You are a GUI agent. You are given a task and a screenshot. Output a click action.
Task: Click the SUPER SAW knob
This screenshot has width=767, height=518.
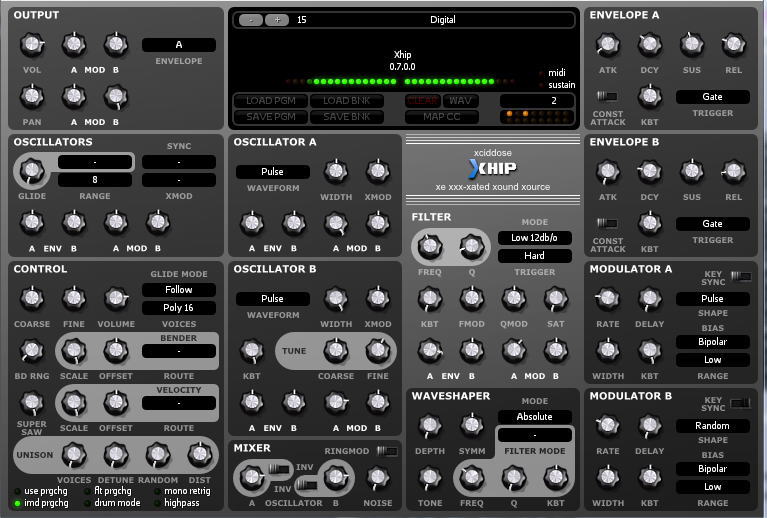click(32, 402)
